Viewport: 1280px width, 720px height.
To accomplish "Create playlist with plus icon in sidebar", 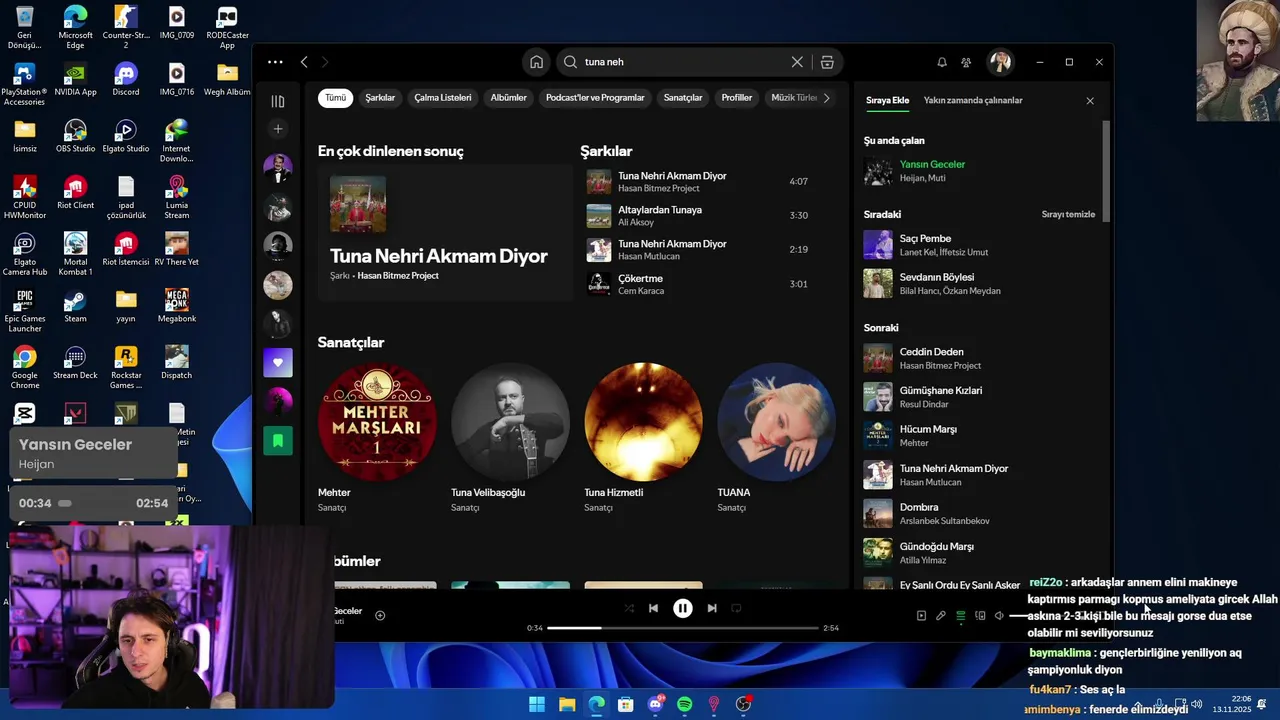I will [278, 128].
